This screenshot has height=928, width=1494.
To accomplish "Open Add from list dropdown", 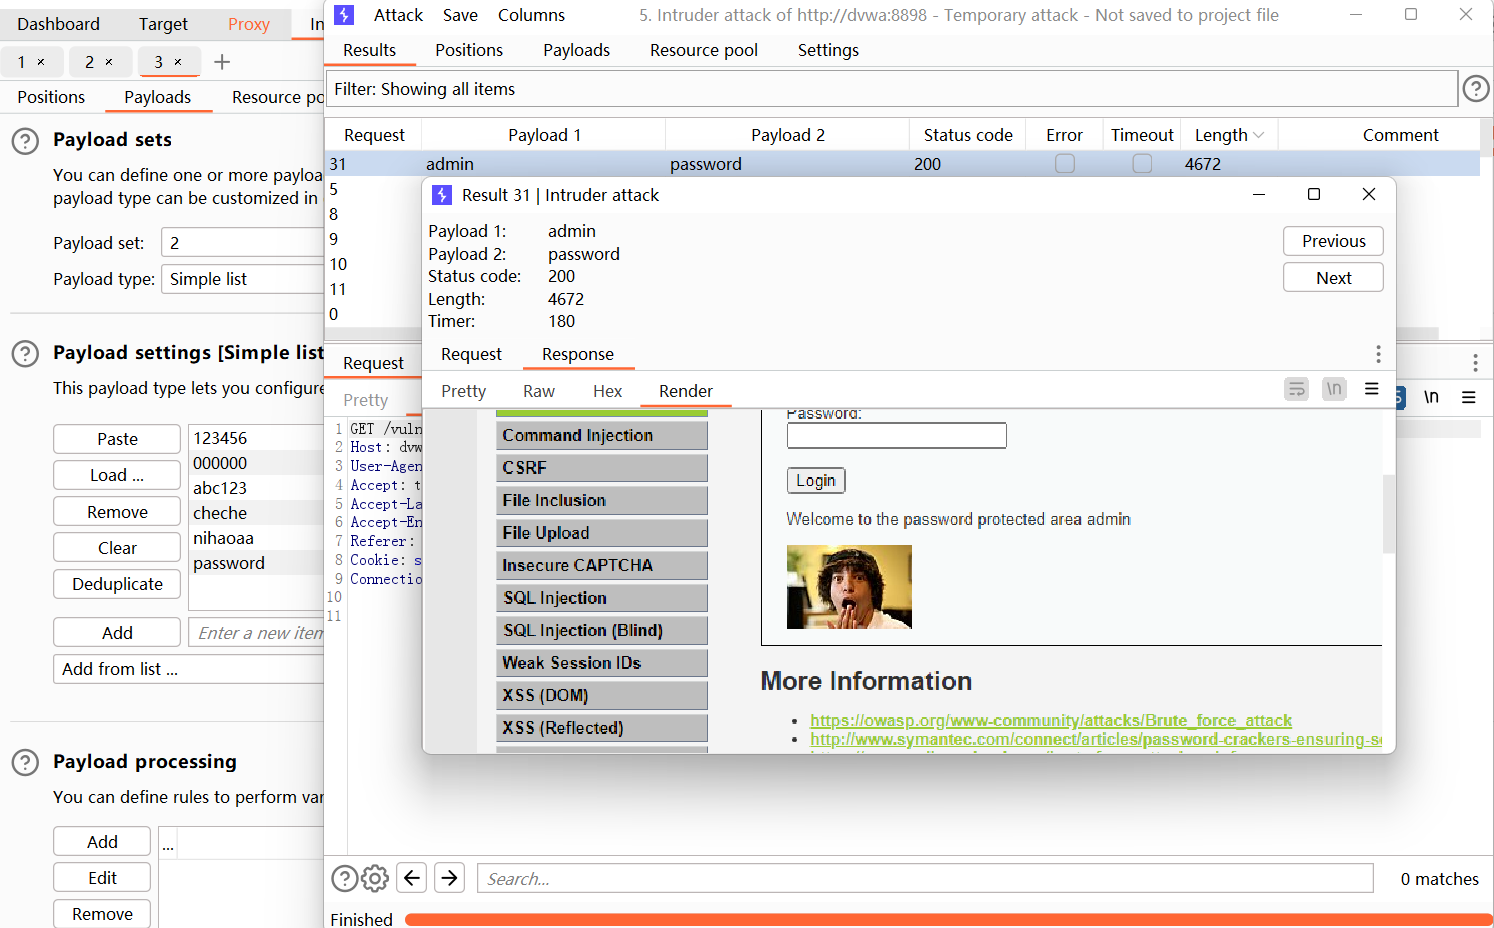I will click(188, 669).
